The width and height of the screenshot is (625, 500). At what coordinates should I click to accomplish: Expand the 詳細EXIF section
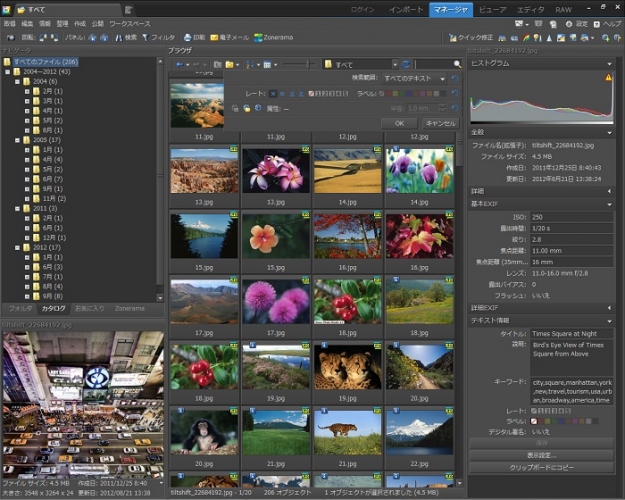click(x=609, y=308)
